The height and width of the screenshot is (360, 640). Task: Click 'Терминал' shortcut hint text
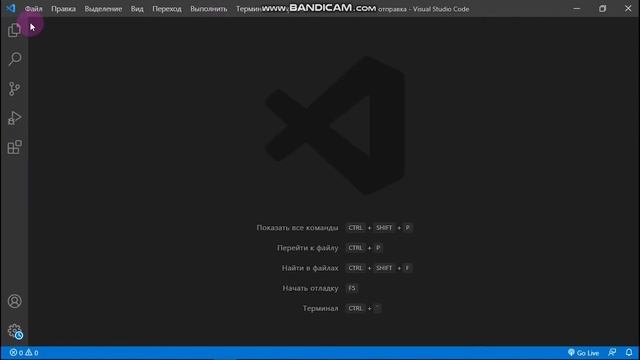(x=320, y=308)
